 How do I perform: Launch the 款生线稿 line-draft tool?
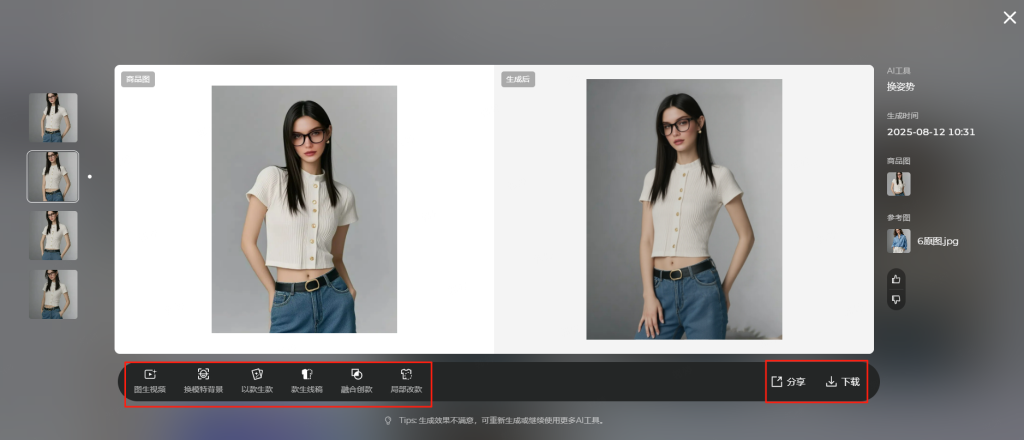pos(306,381)
